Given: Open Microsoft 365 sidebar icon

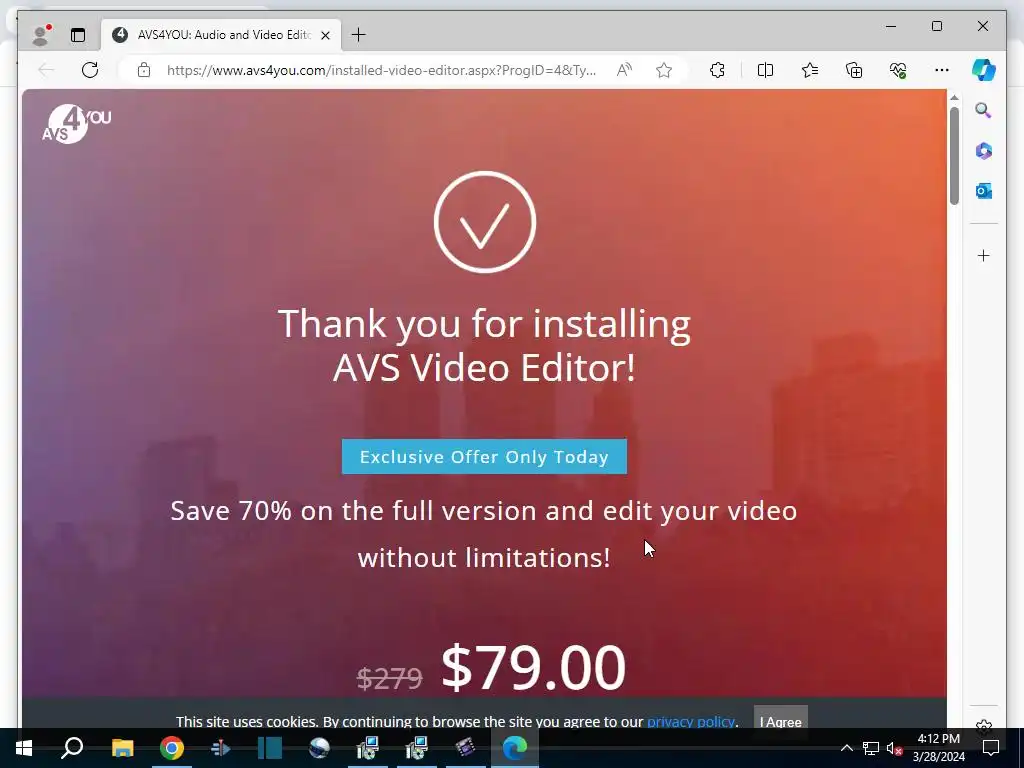Looking at the screenshot, I should pos(984,151).
